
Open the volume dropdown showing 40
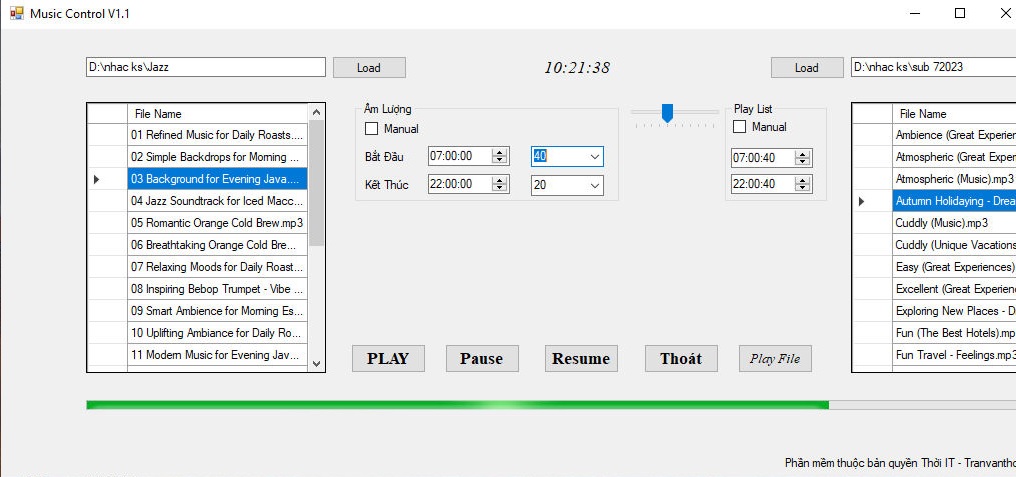[x=595, y=156]
